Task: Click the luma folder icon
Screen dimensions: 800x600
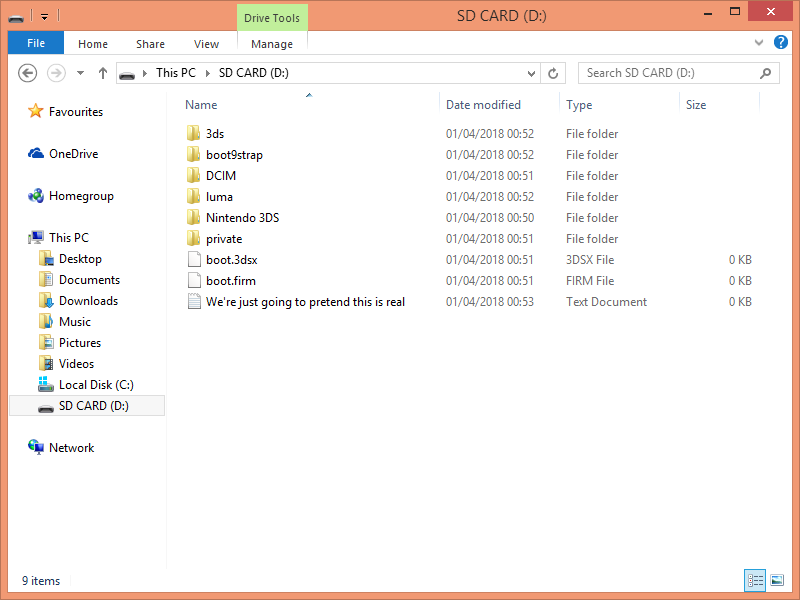Action: point(194,197)
